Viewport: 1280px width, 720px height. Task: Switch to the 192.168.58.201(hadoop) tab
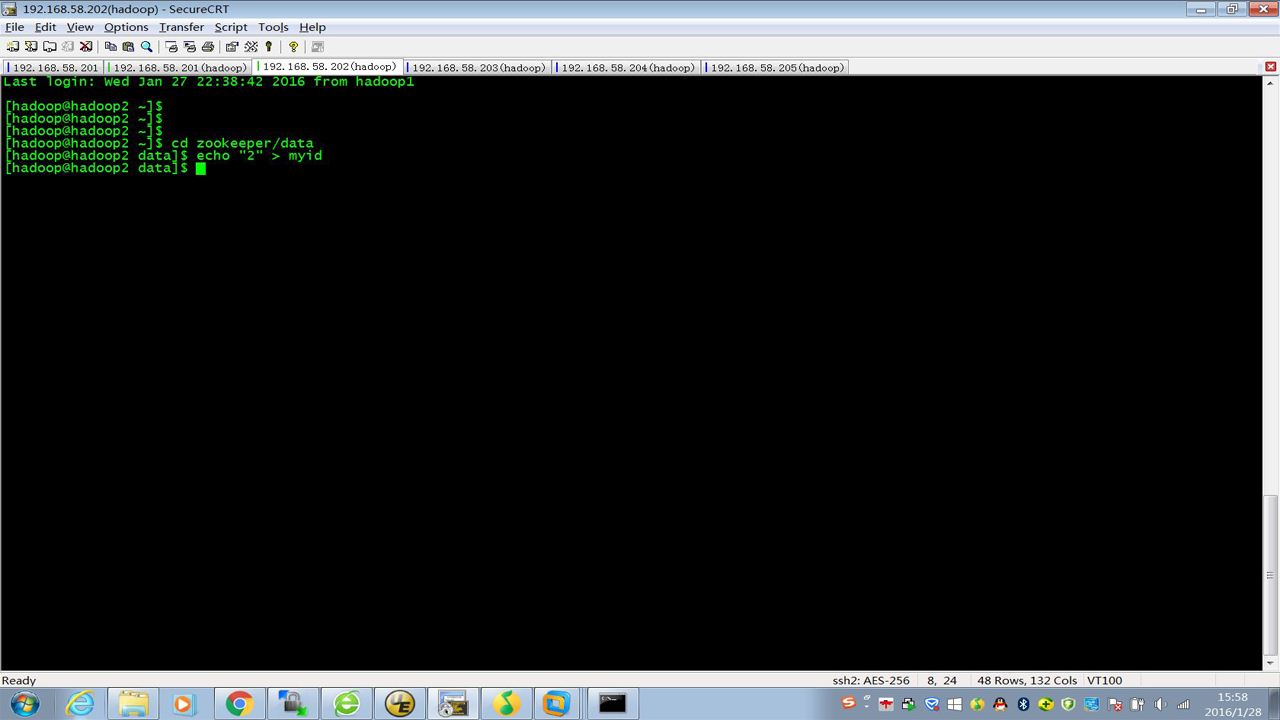click(x=178, y=67)
